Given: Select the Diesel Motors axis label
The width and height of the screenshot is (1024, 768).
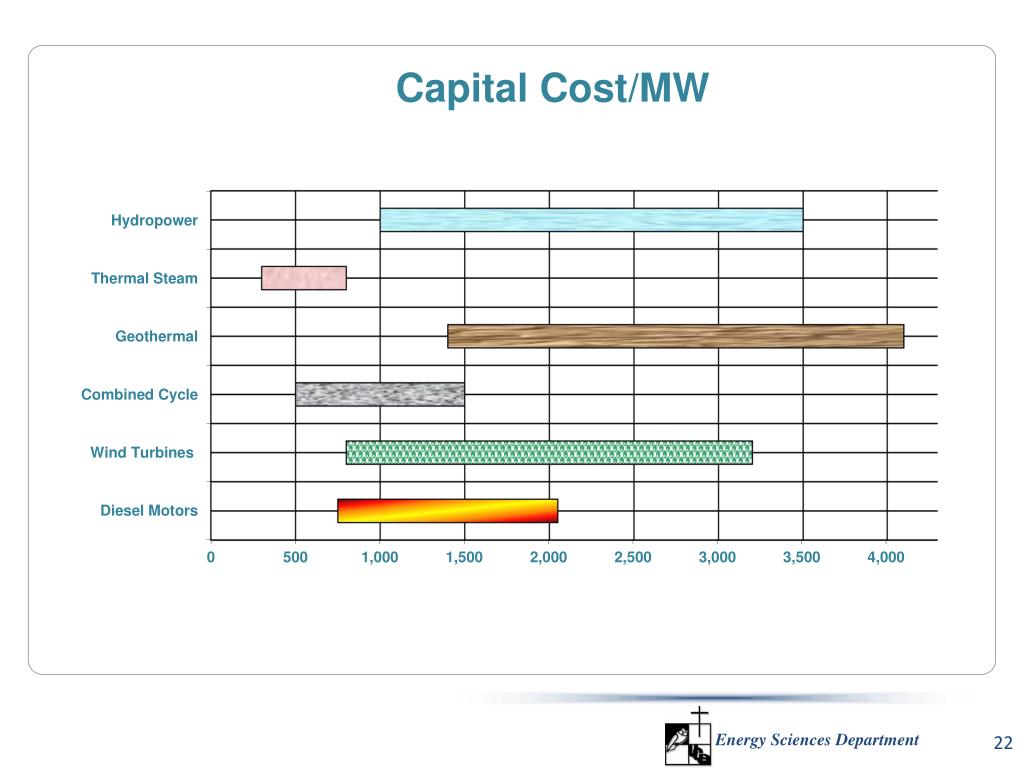Looking at the screenshot, I should point(149,511).
